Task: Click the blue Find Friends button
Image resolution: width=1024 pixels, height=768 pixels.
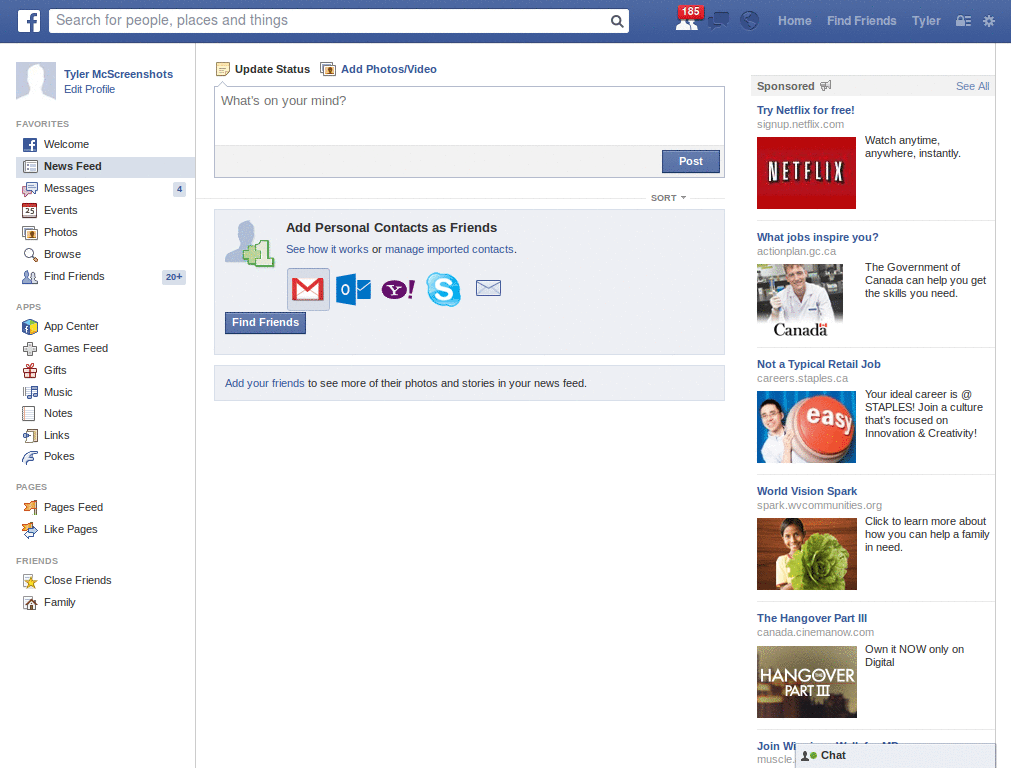Action: click(x=265, y=323)
